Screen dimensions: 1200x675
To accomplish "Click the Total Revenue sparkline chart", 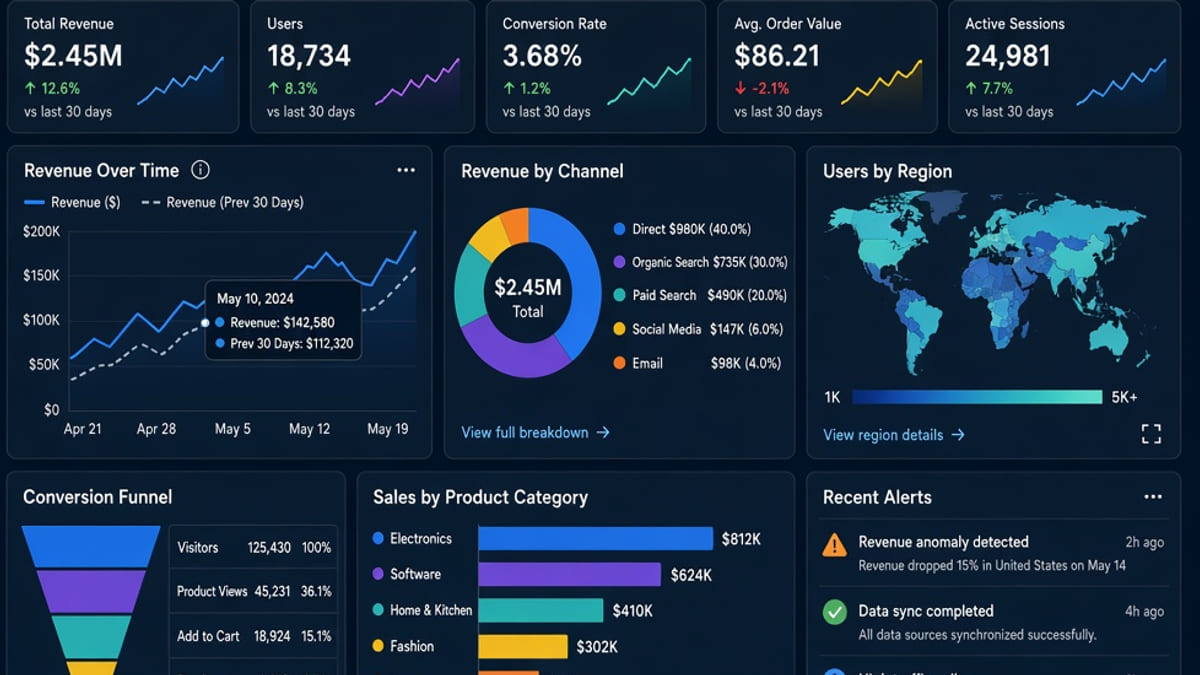I will [x=180, y=80].
